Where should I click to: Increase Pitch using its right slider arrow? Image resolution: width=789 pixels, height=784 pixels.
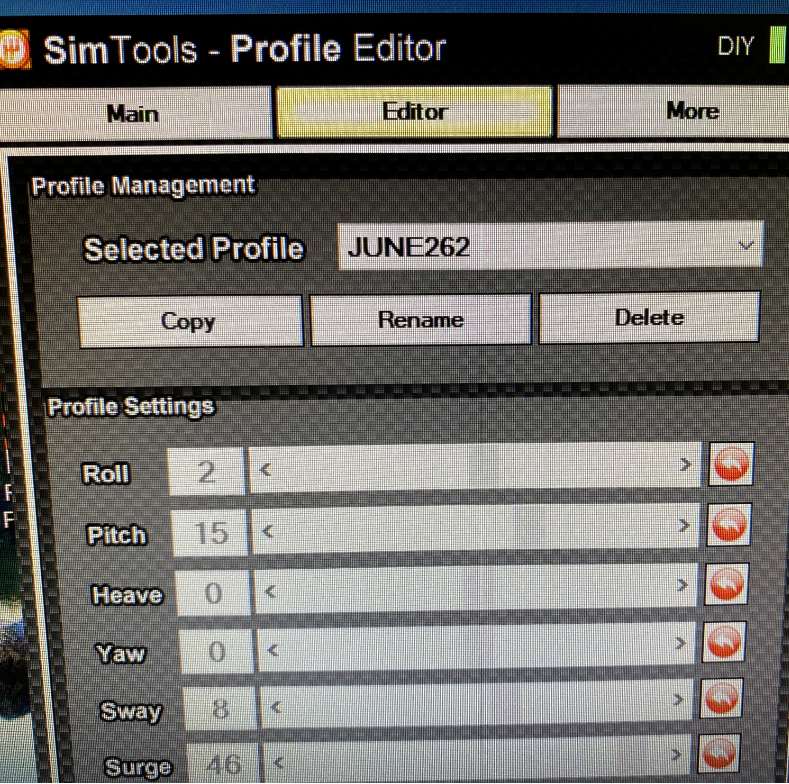tap(683, 526)
